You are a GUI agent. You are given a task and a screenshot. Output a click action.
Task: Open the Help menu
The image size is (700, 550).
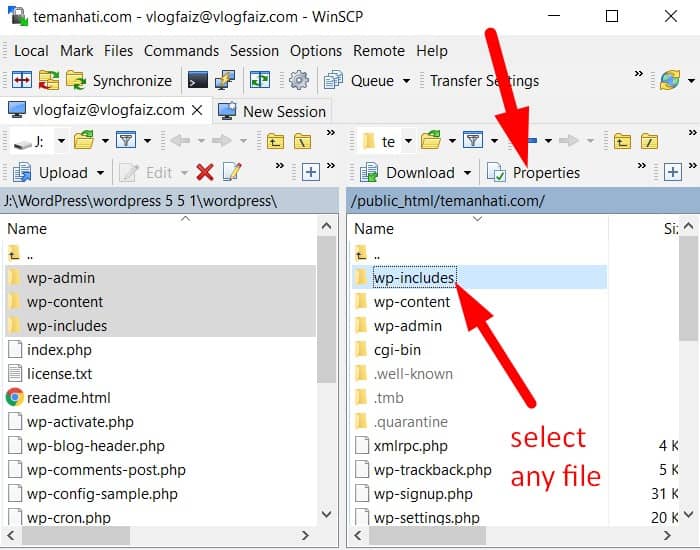coord(432,51)
